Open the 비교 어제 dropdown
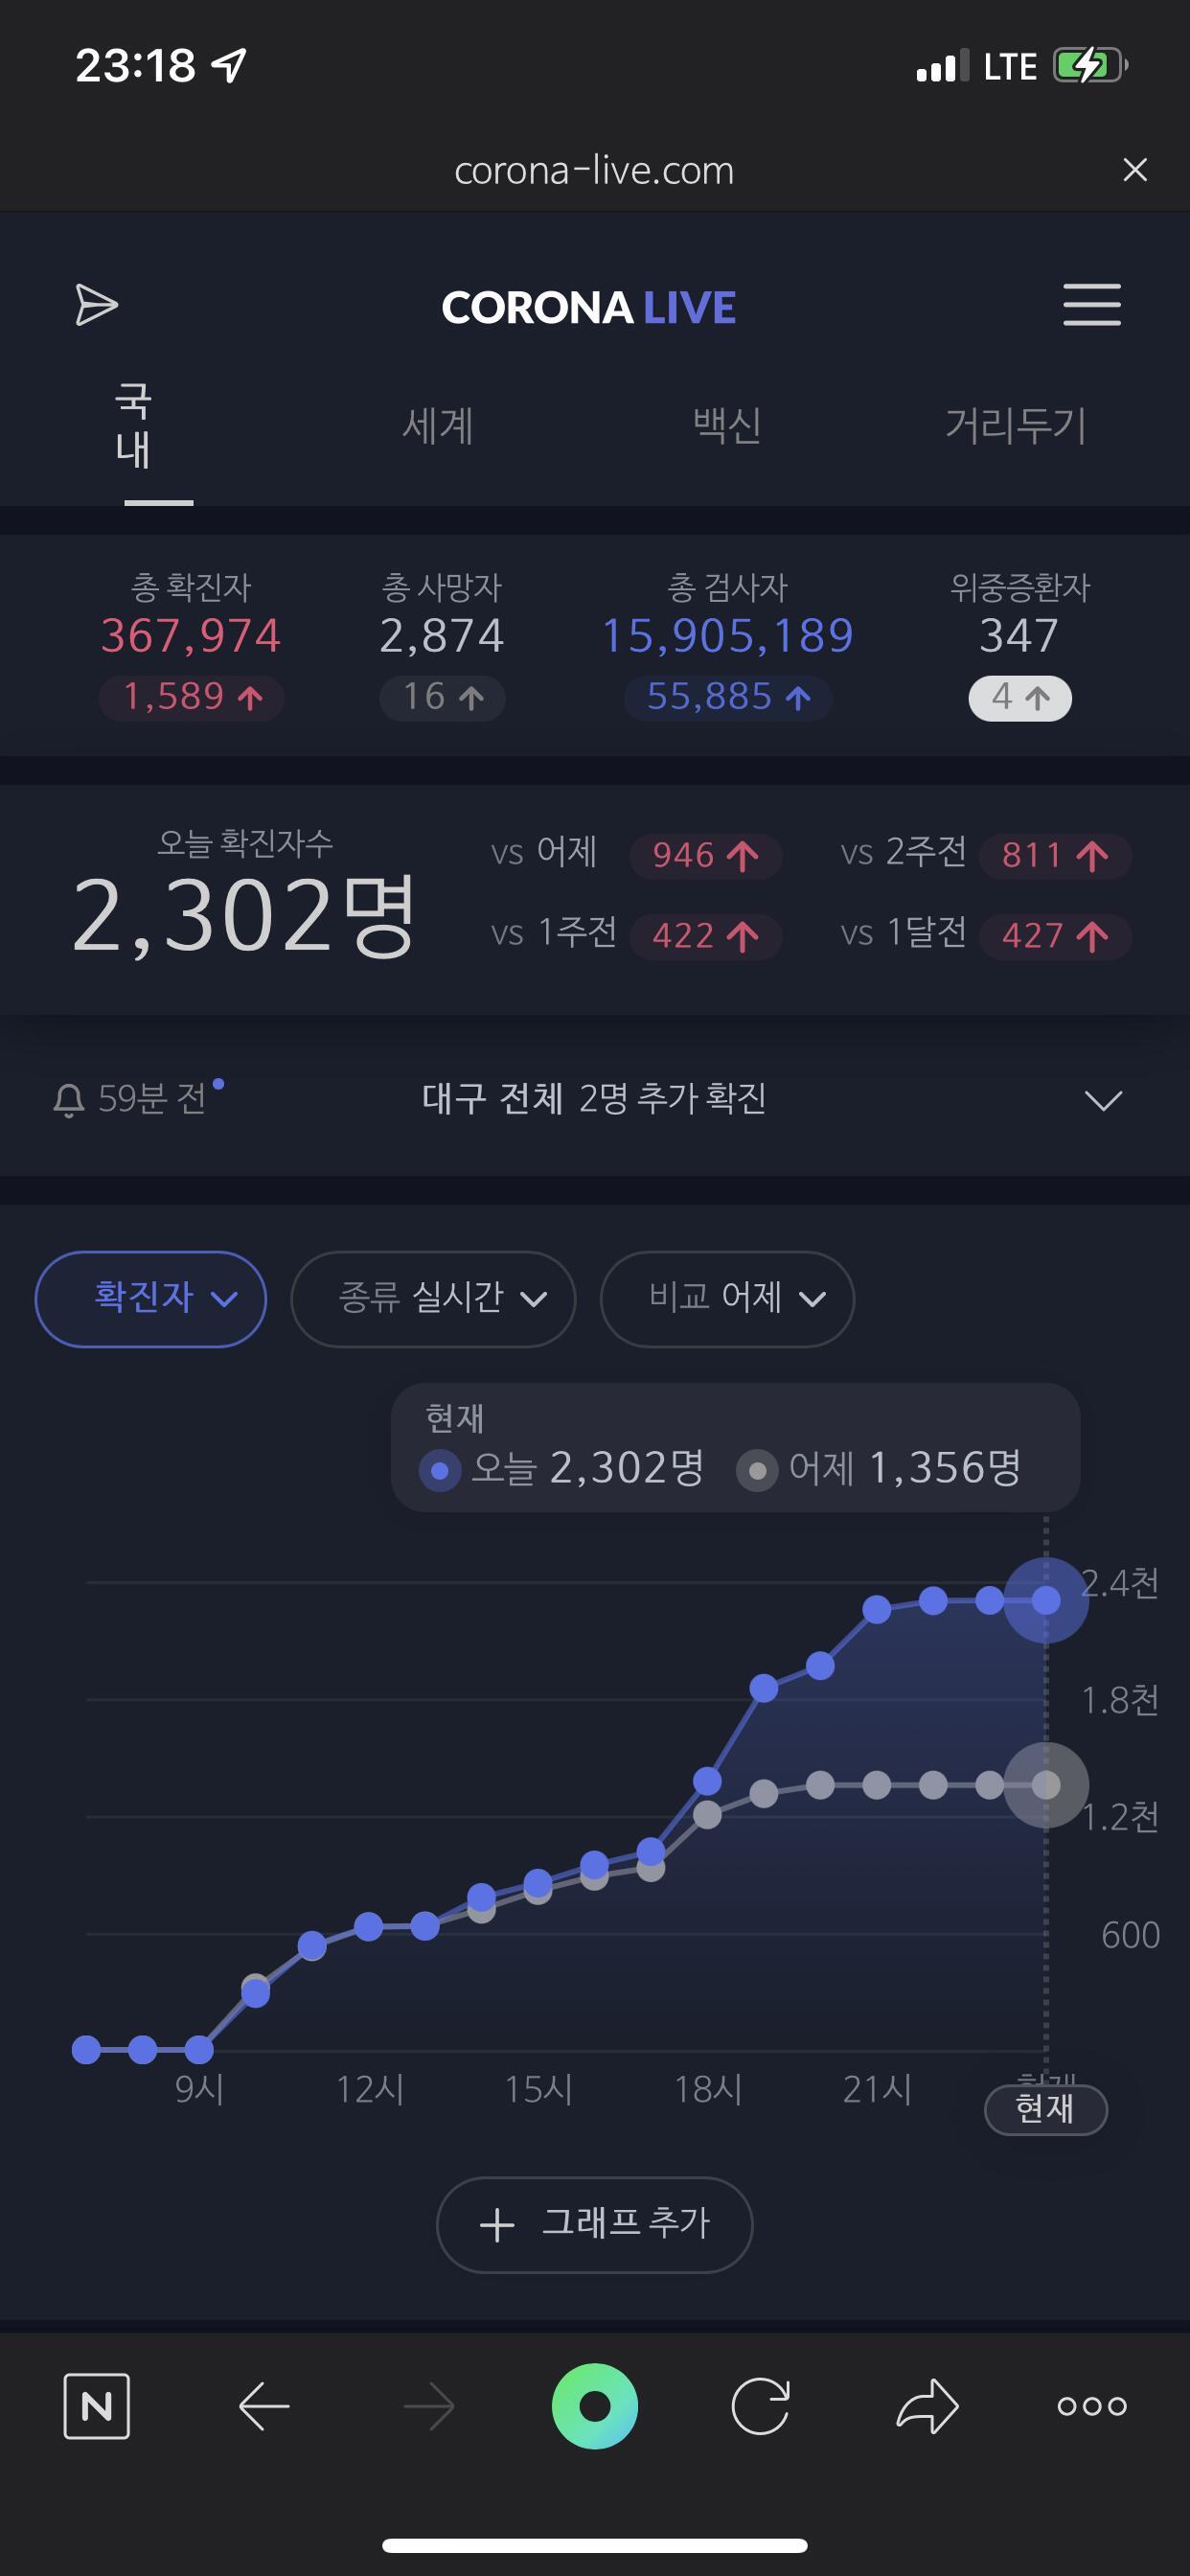This screenshot has height=2576, width=1190. 727,1299
